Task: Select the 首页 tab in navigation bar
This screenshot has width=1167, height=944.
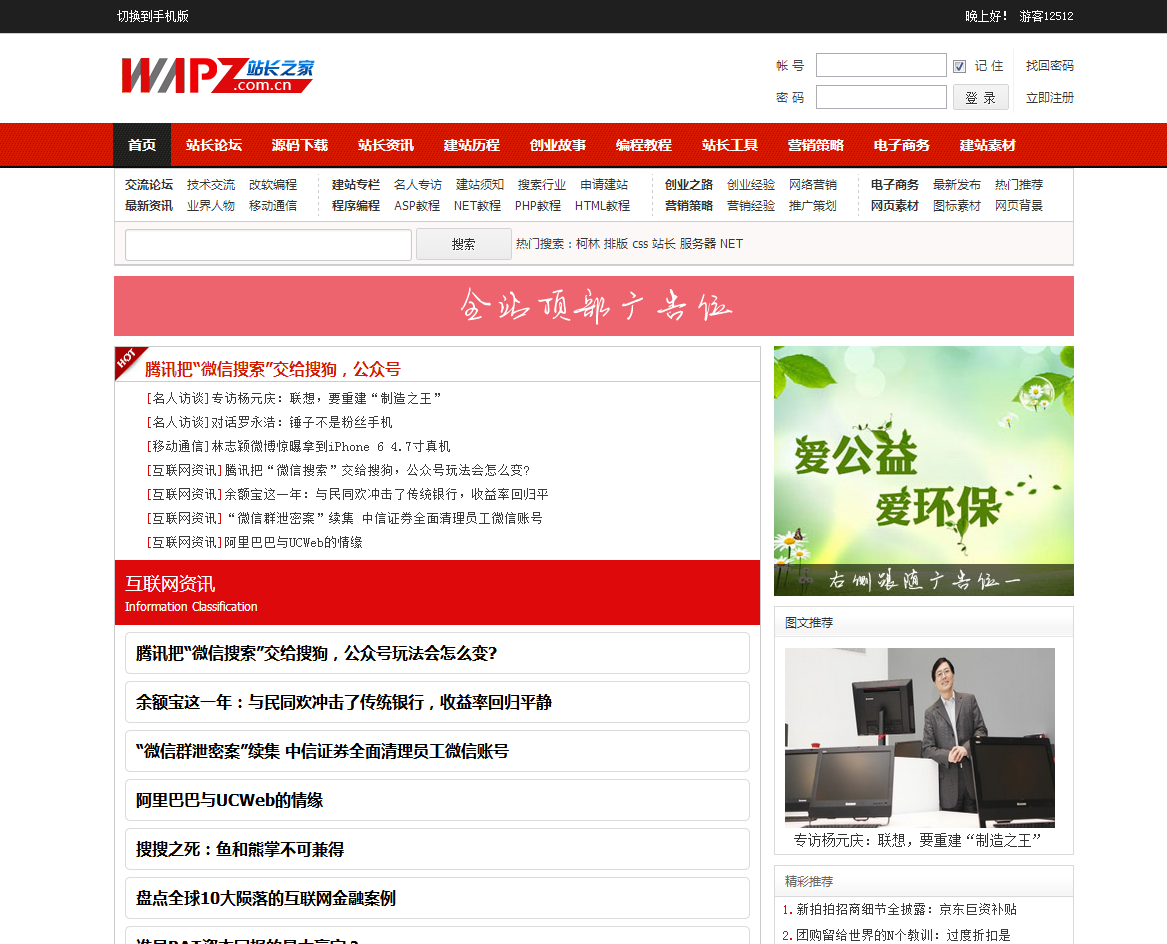Action: pos(142,145)
